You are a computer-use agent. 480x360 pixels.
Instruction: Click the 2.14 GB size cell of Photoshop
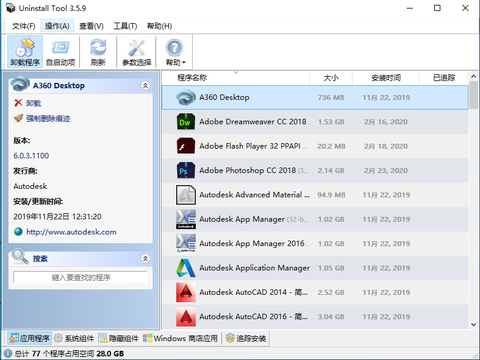click(x=331, y=171)
